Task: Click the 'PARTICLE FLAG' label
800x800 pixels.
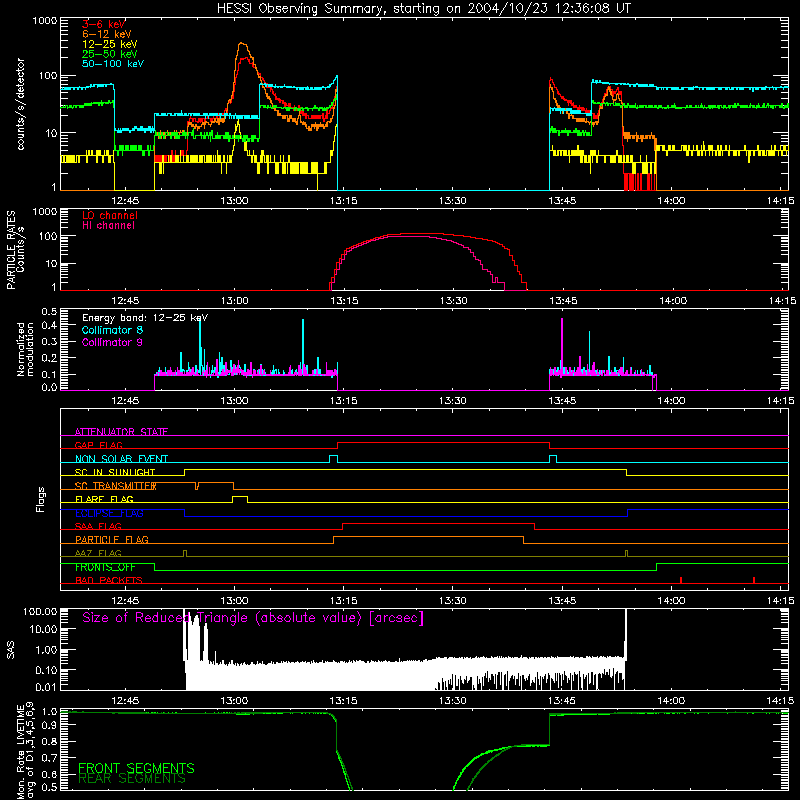Action: point(112,539)
